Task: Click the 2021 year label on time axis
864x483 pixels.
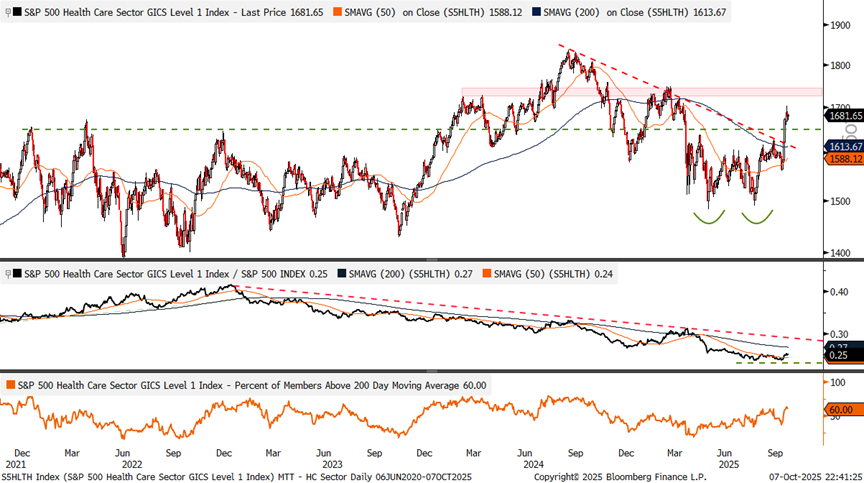Action: pyautogui.click(x=15, y=464)
